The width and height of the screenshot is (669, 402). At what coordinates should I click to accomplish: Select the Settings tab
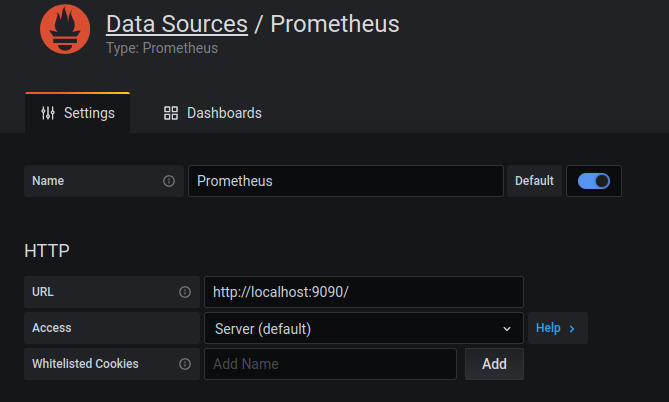(78, 113)
